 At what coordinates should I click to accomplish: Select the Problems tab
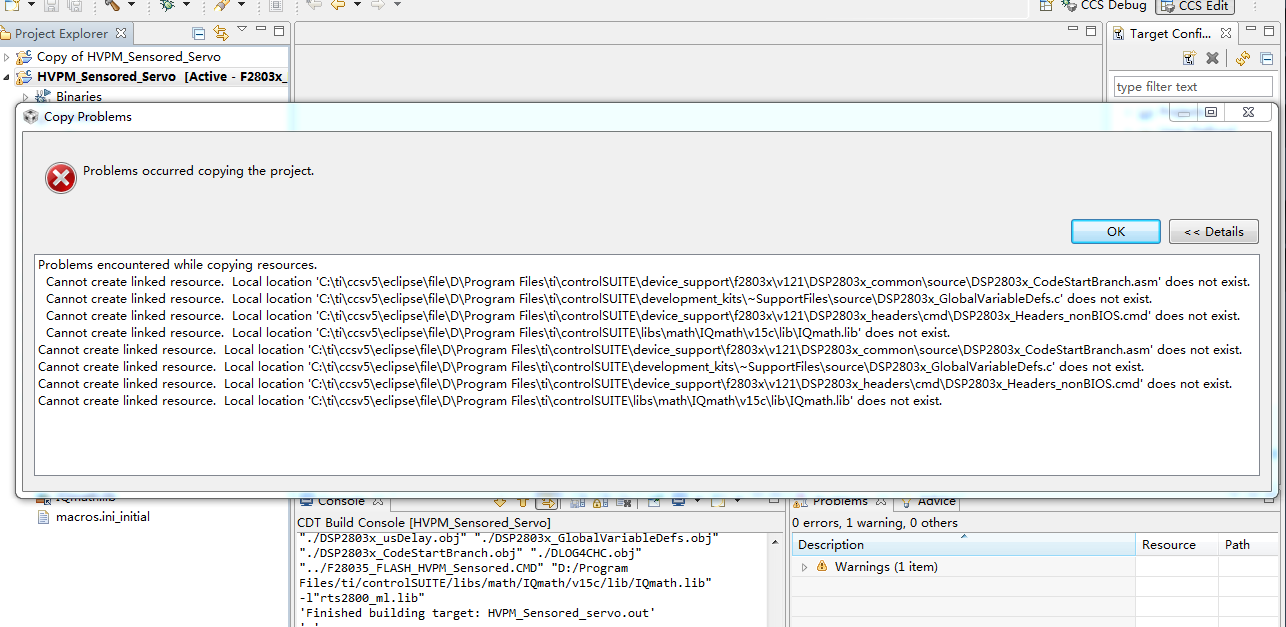(x=840, y=501)
